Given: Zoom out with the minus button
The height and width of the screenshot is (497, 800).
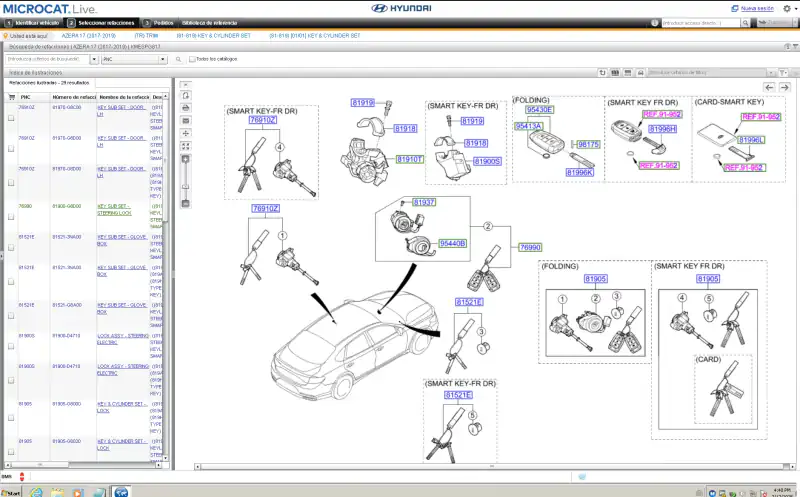Looking at the screenshot, I should 185,204.
